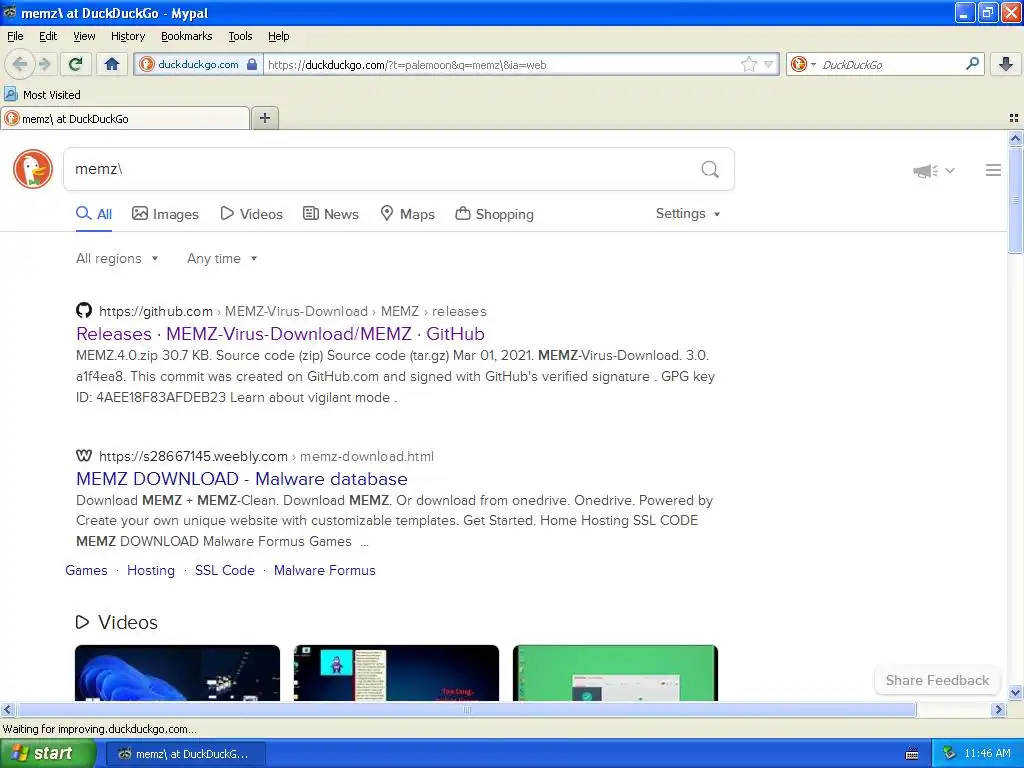1024x768 pixels.
Task: Submit search with the magnifier in the search box
Action: (x=710, y=169)
